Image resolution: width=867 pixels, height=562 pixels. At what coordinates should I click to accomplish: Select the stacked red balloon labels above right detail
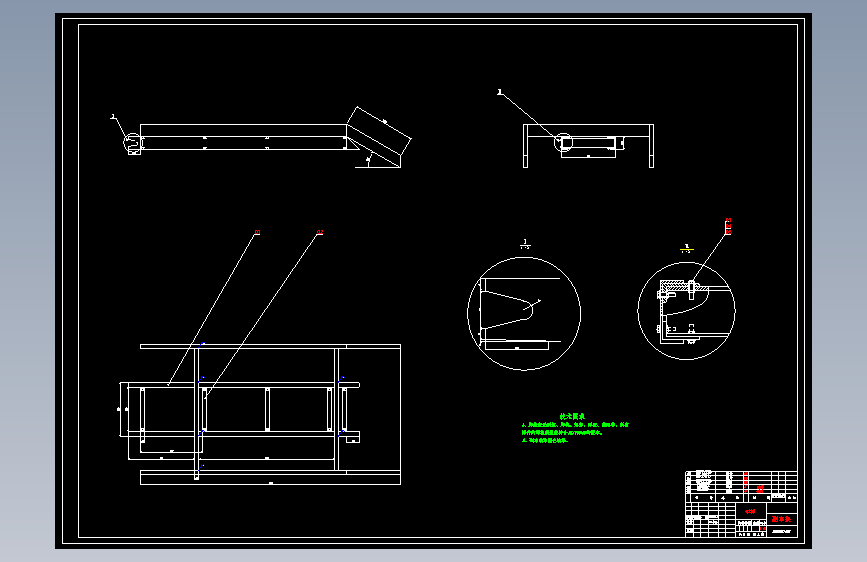(728, 226)
